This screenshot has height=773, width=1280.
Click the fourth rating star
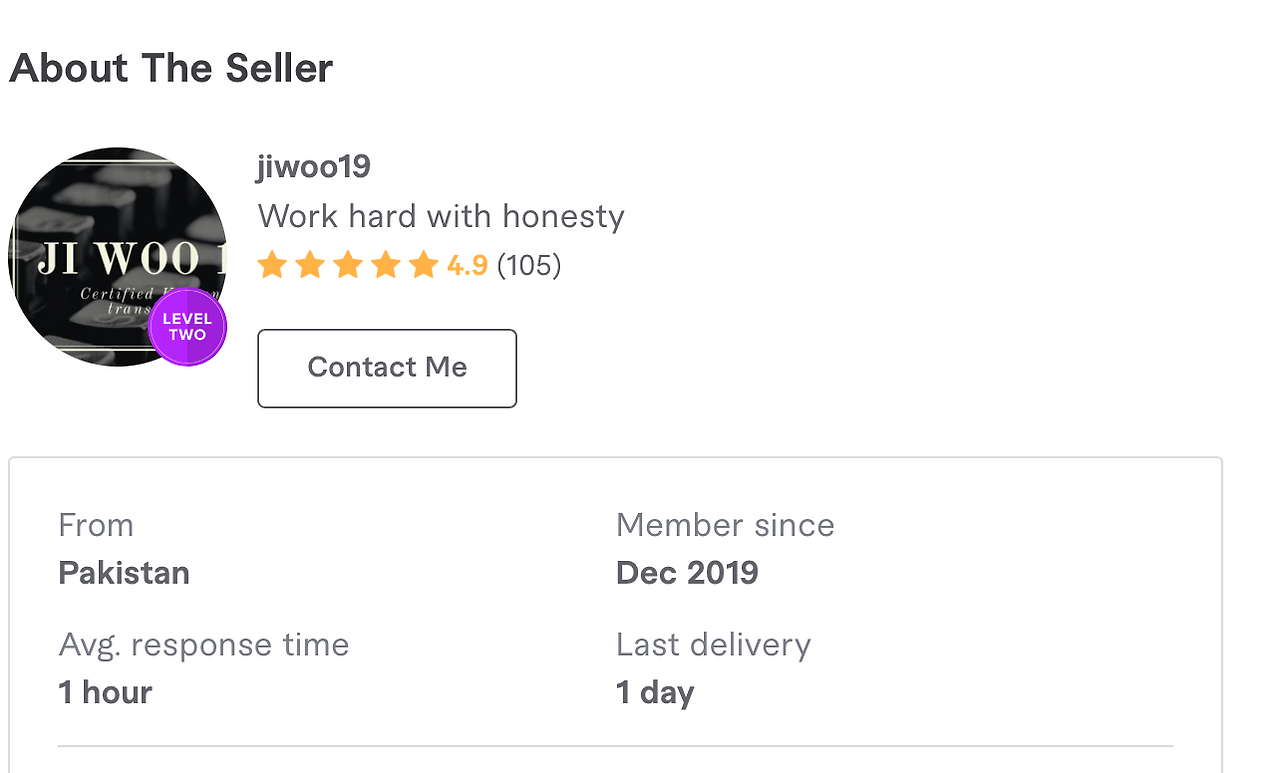[x=386, y=265]
